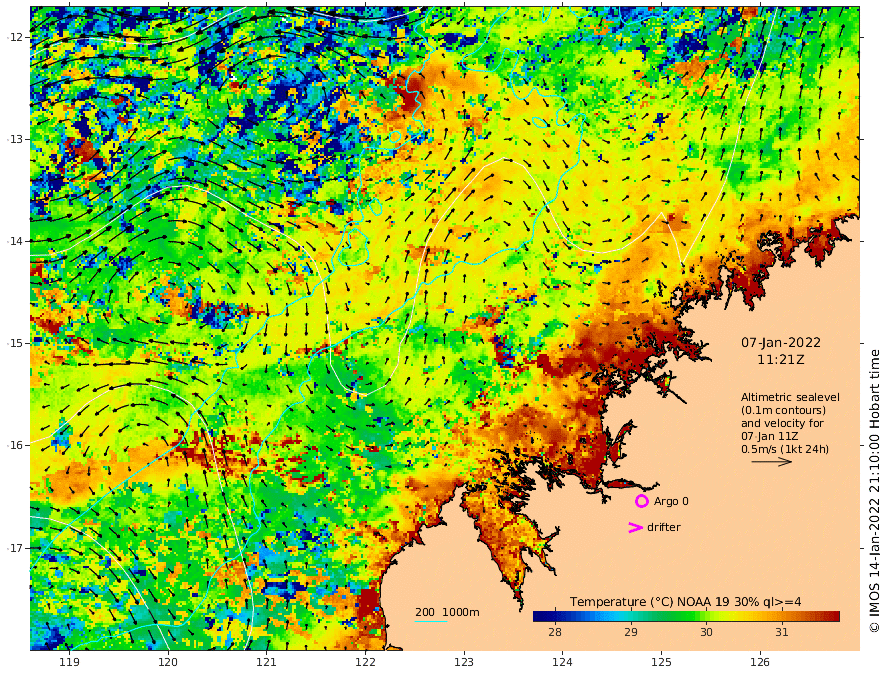Screen dimensions: 880x680
Task: Click the green middle of the temperature colorbar
Action: 686,617
